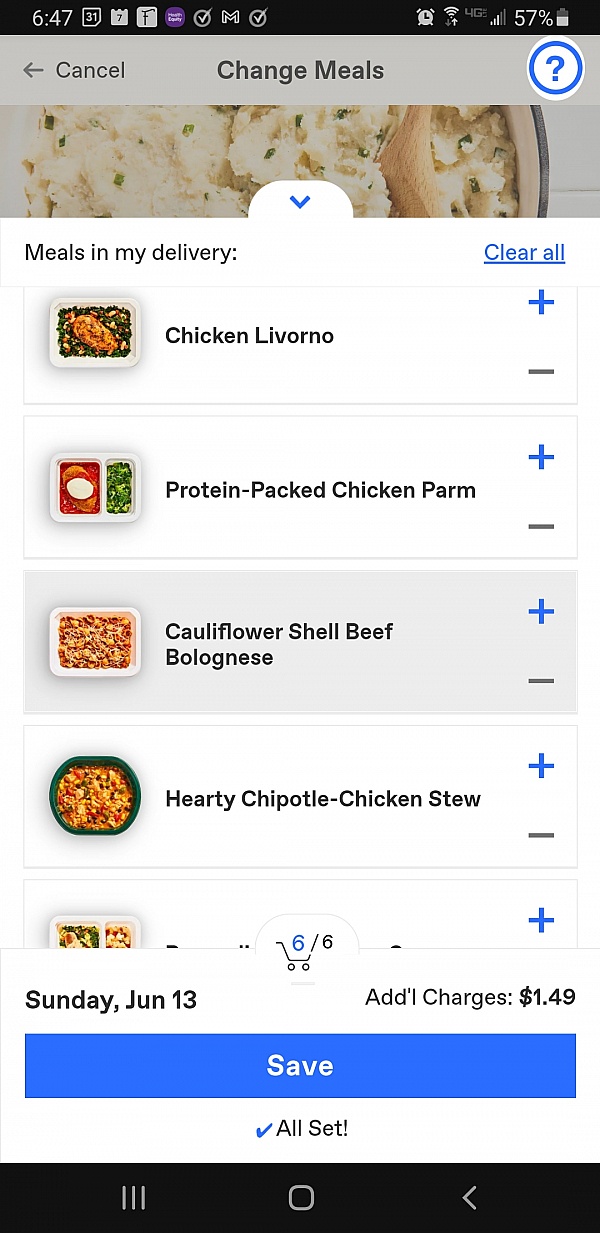Add one Hearty Chipotle-Chicken Stew
The height and width of the screenshot is (1233, 600).
point(541,767)
